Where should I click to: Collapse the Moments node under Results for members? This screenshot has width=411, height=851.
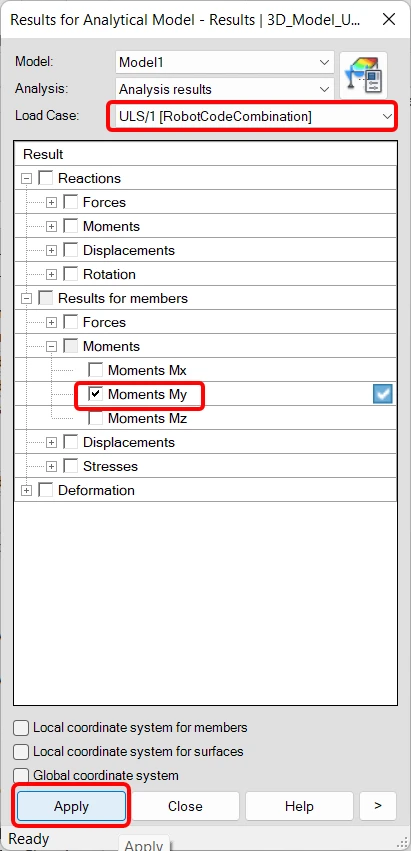(52, 346)
